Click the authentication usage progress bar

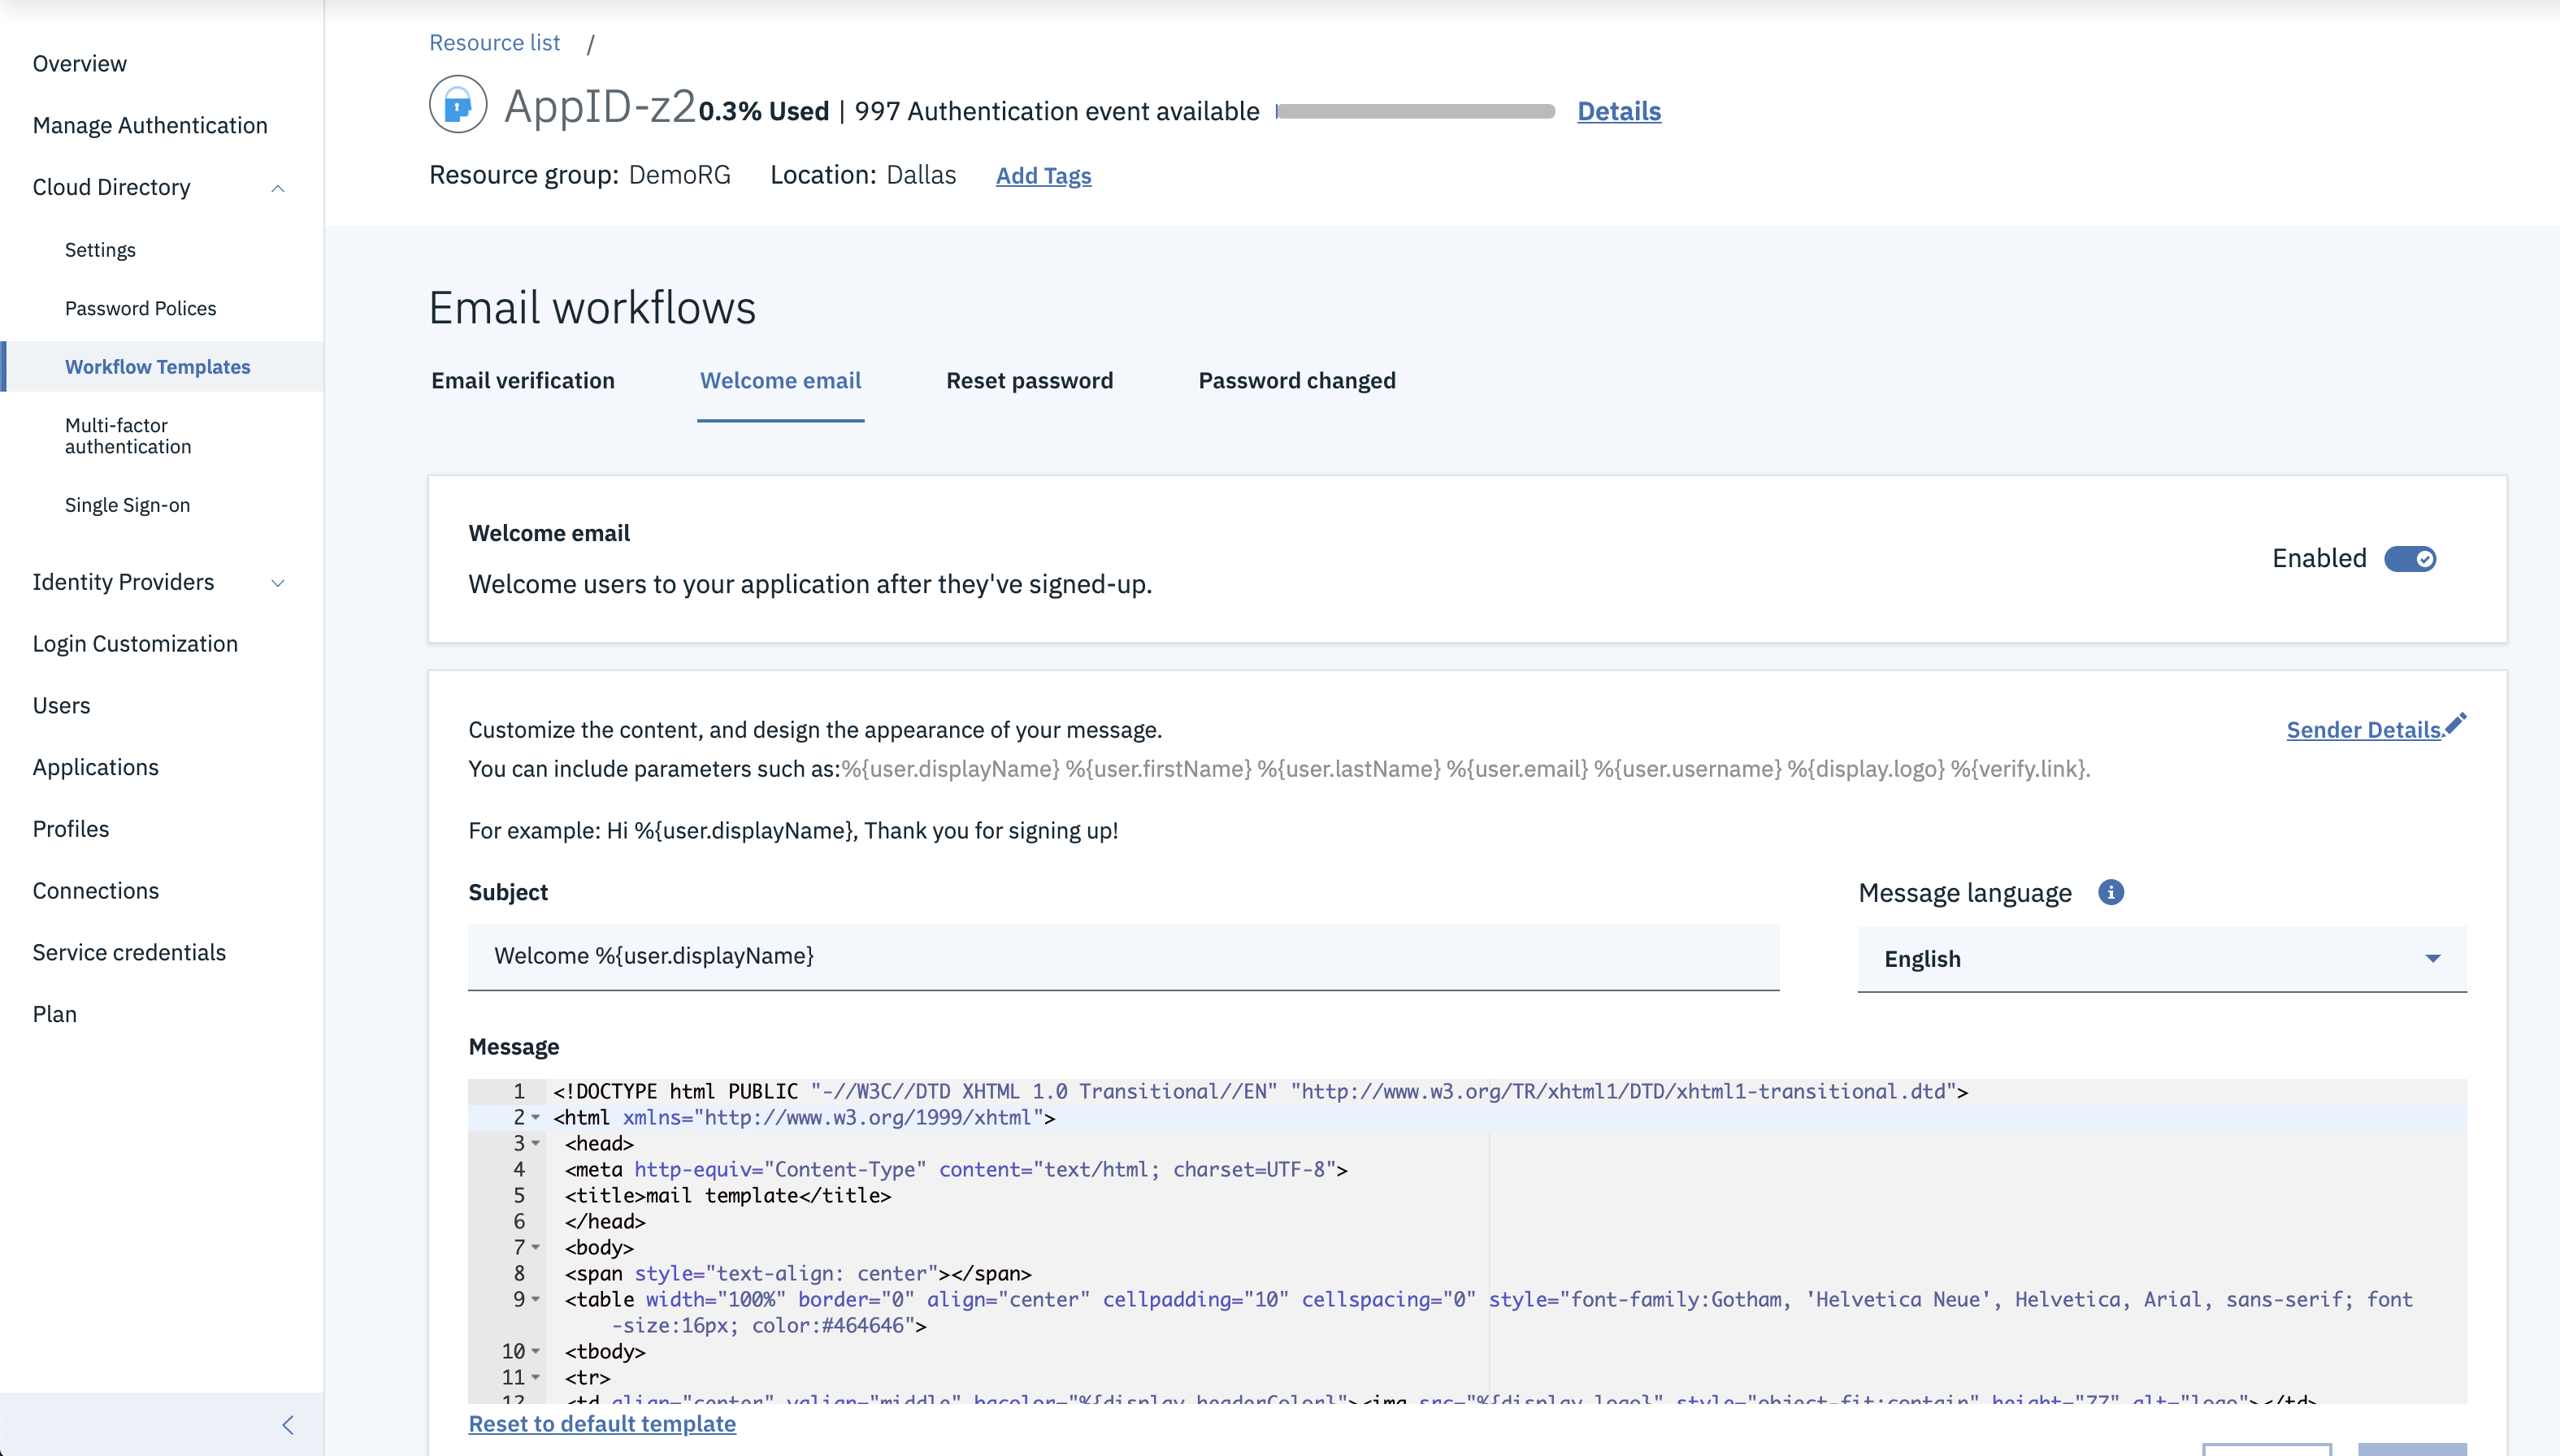click(x=1415, y=111)
